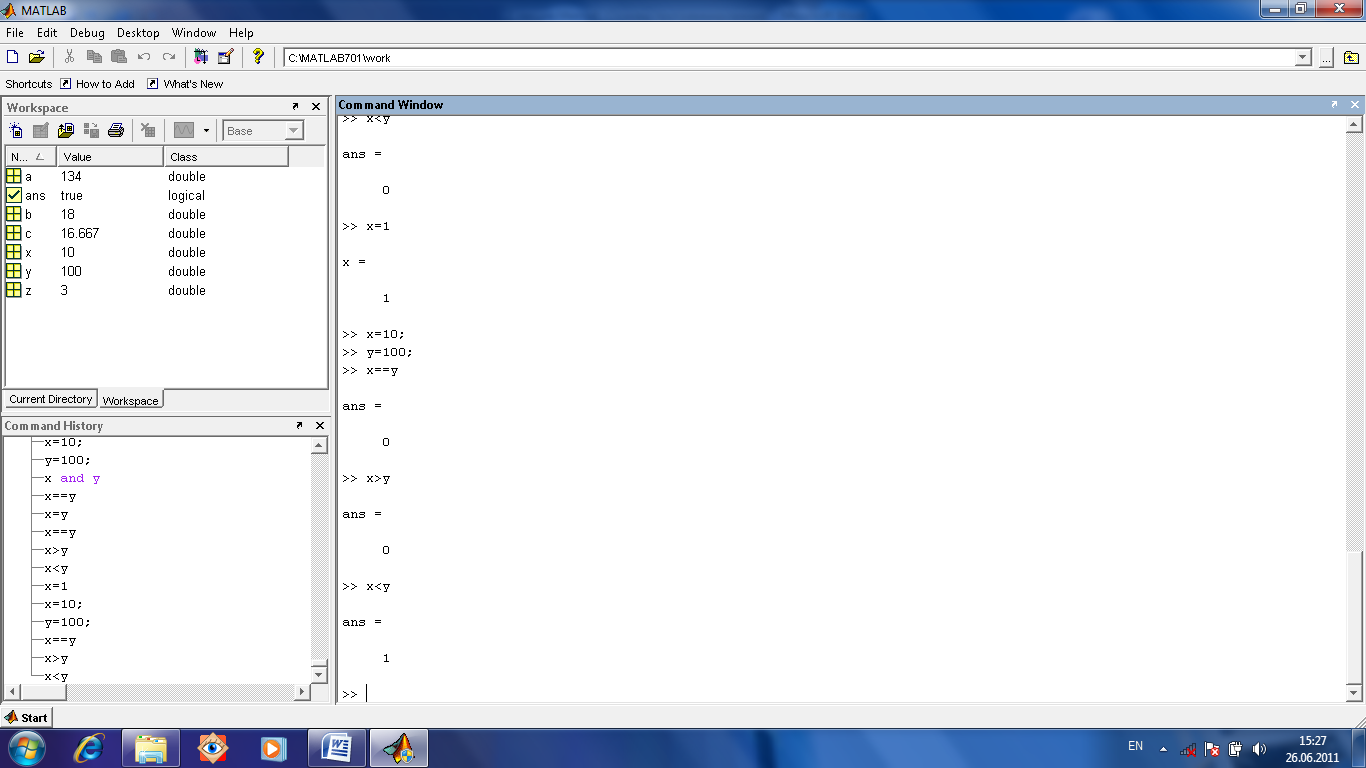The width and height of the screenshot is (1366, 768).
Task: Open the Debug menu
Action: pyautogui.click(x=87, y=33)
